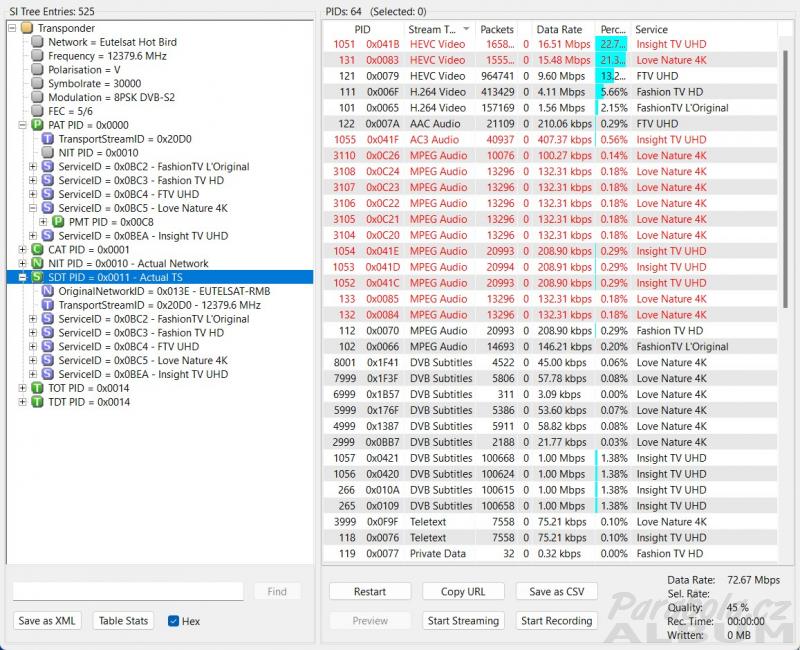
Task: Click the green T icon of TDT PID
Action: tap(37, 402)
